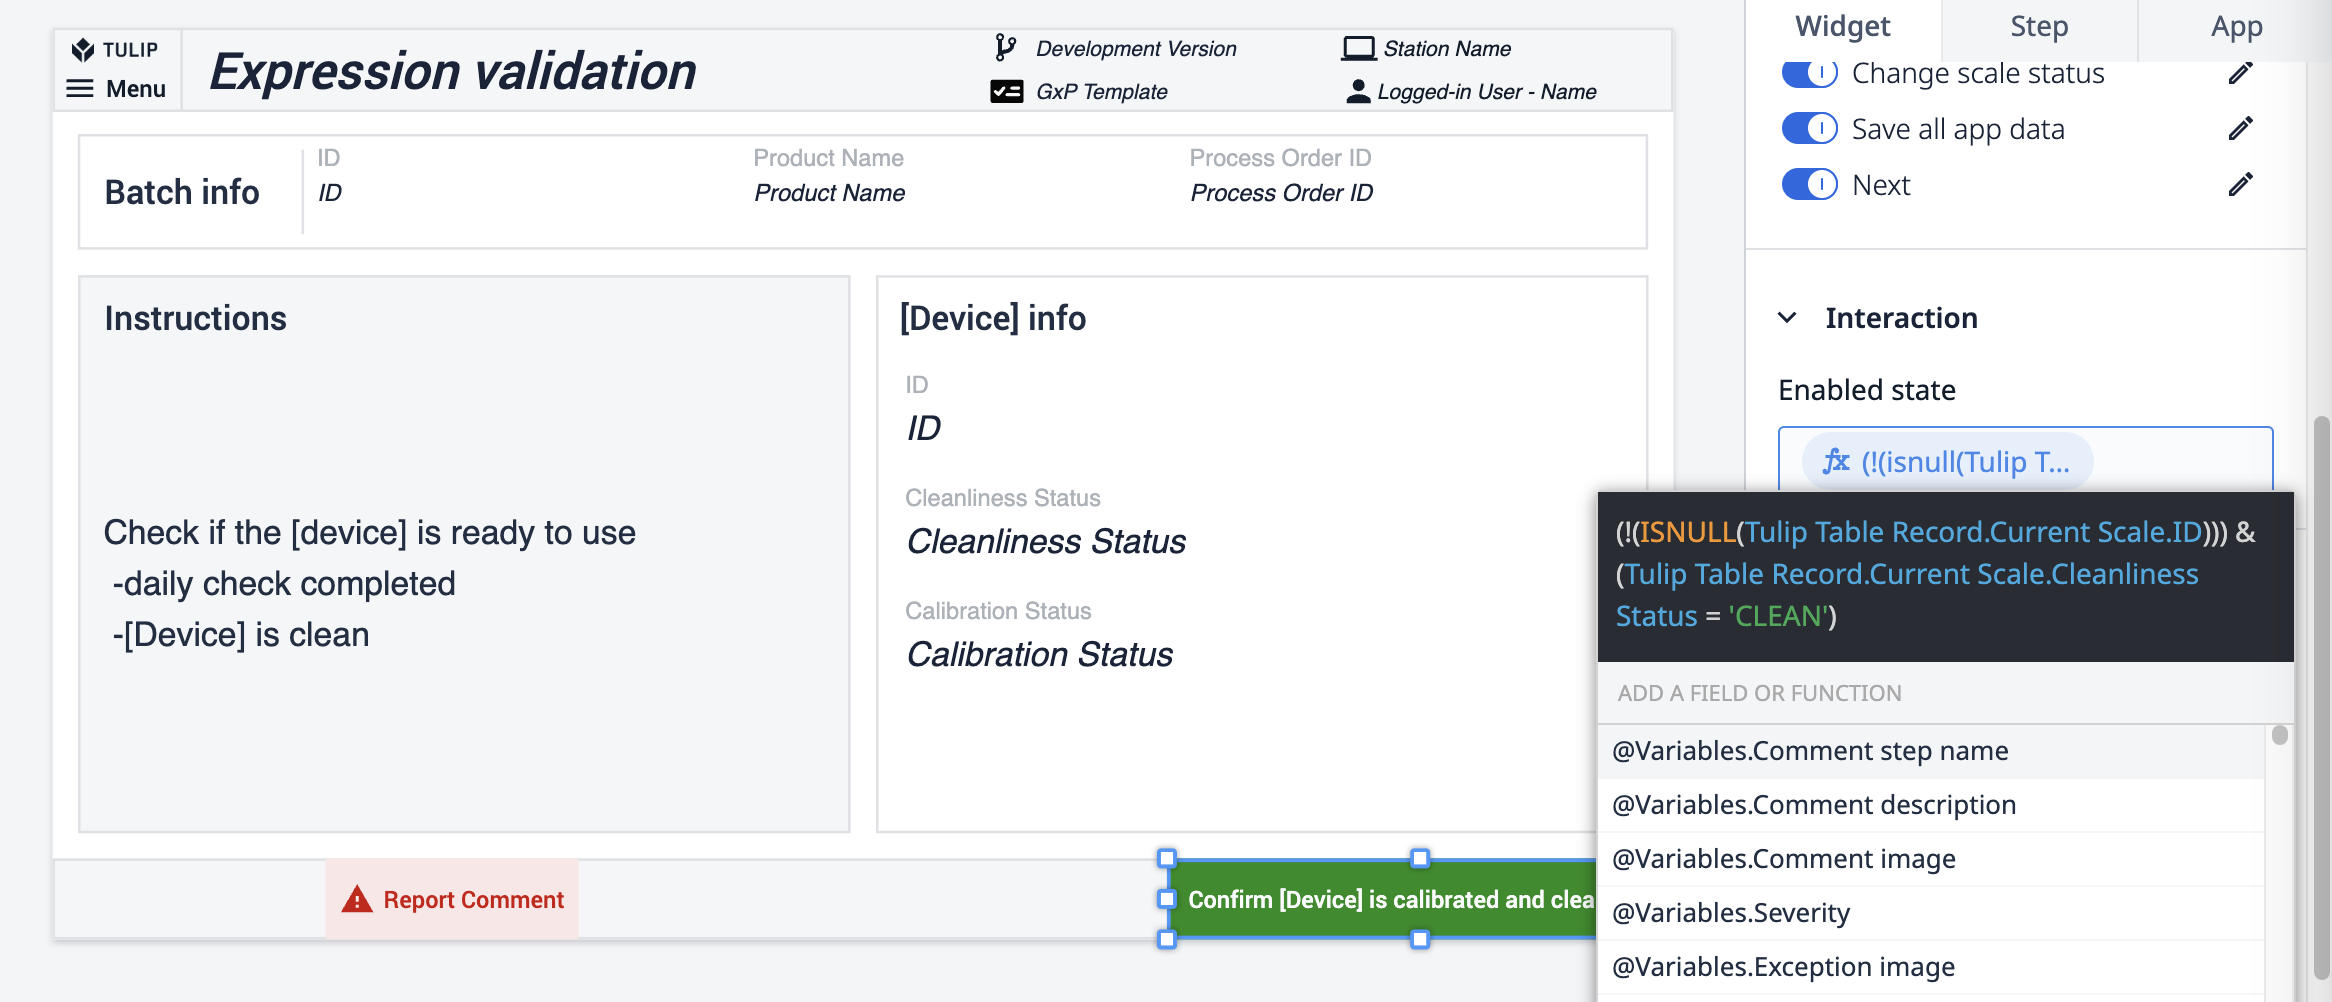Click the Station Name label
Screen dimensions: 2332x1002
tap(1447, 48)
